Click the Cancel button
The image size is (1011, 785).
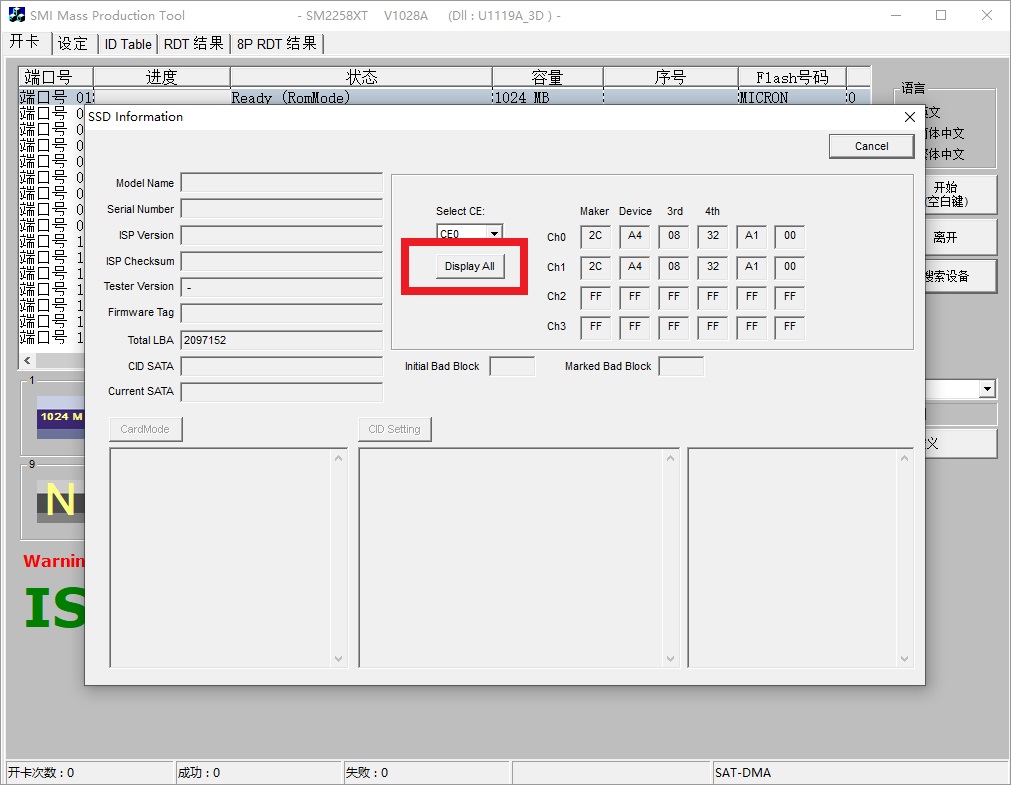coord(871,146)
